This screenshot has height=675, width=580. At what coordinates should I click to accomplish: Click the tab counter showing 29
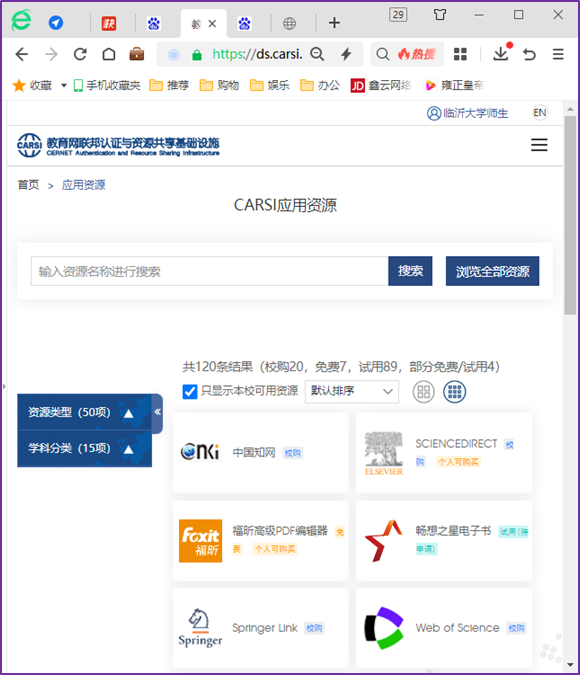tap(398, 15)
